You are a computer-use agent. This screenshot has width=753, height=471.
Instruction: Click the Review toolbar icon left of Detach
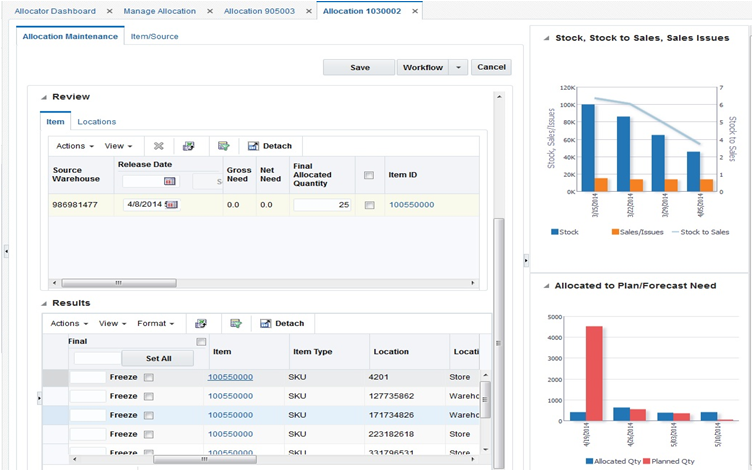(x=223, y=146)
